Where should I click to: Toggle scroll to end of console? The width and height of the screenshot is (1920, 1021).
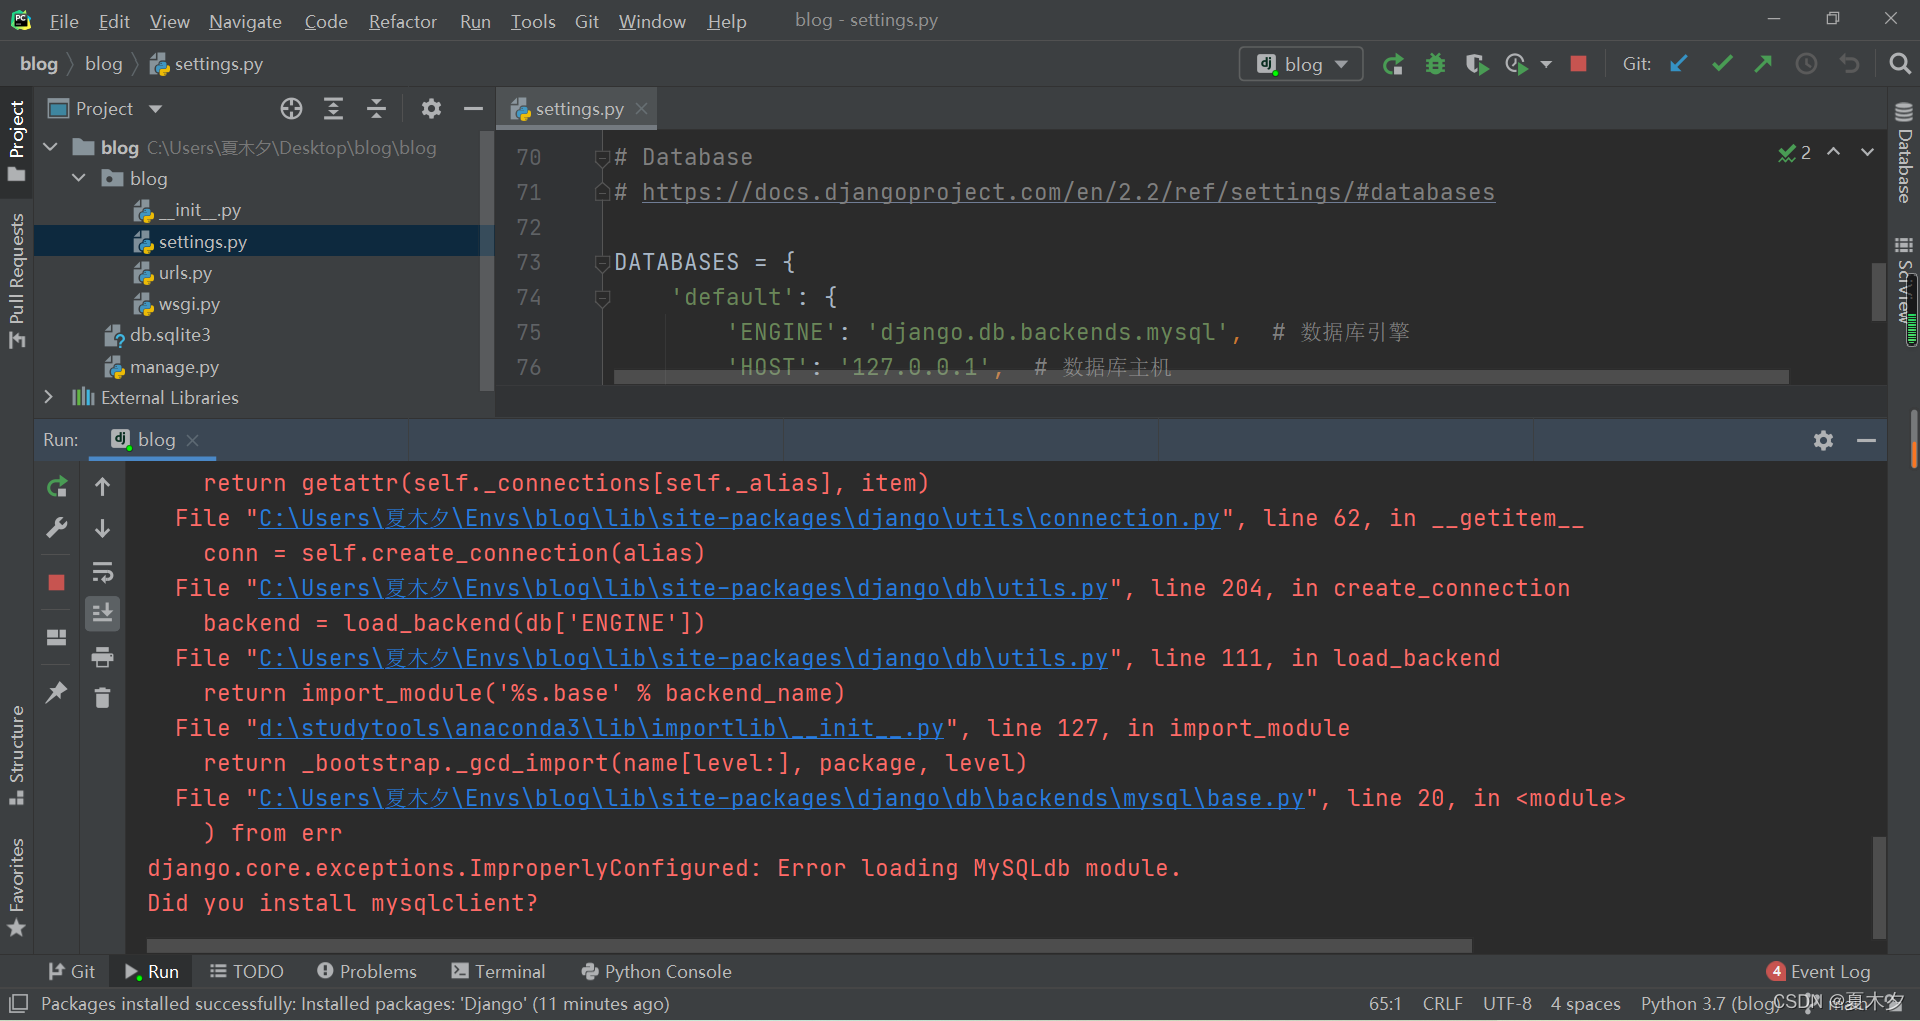pyautogui.click(x=102, y=613)
